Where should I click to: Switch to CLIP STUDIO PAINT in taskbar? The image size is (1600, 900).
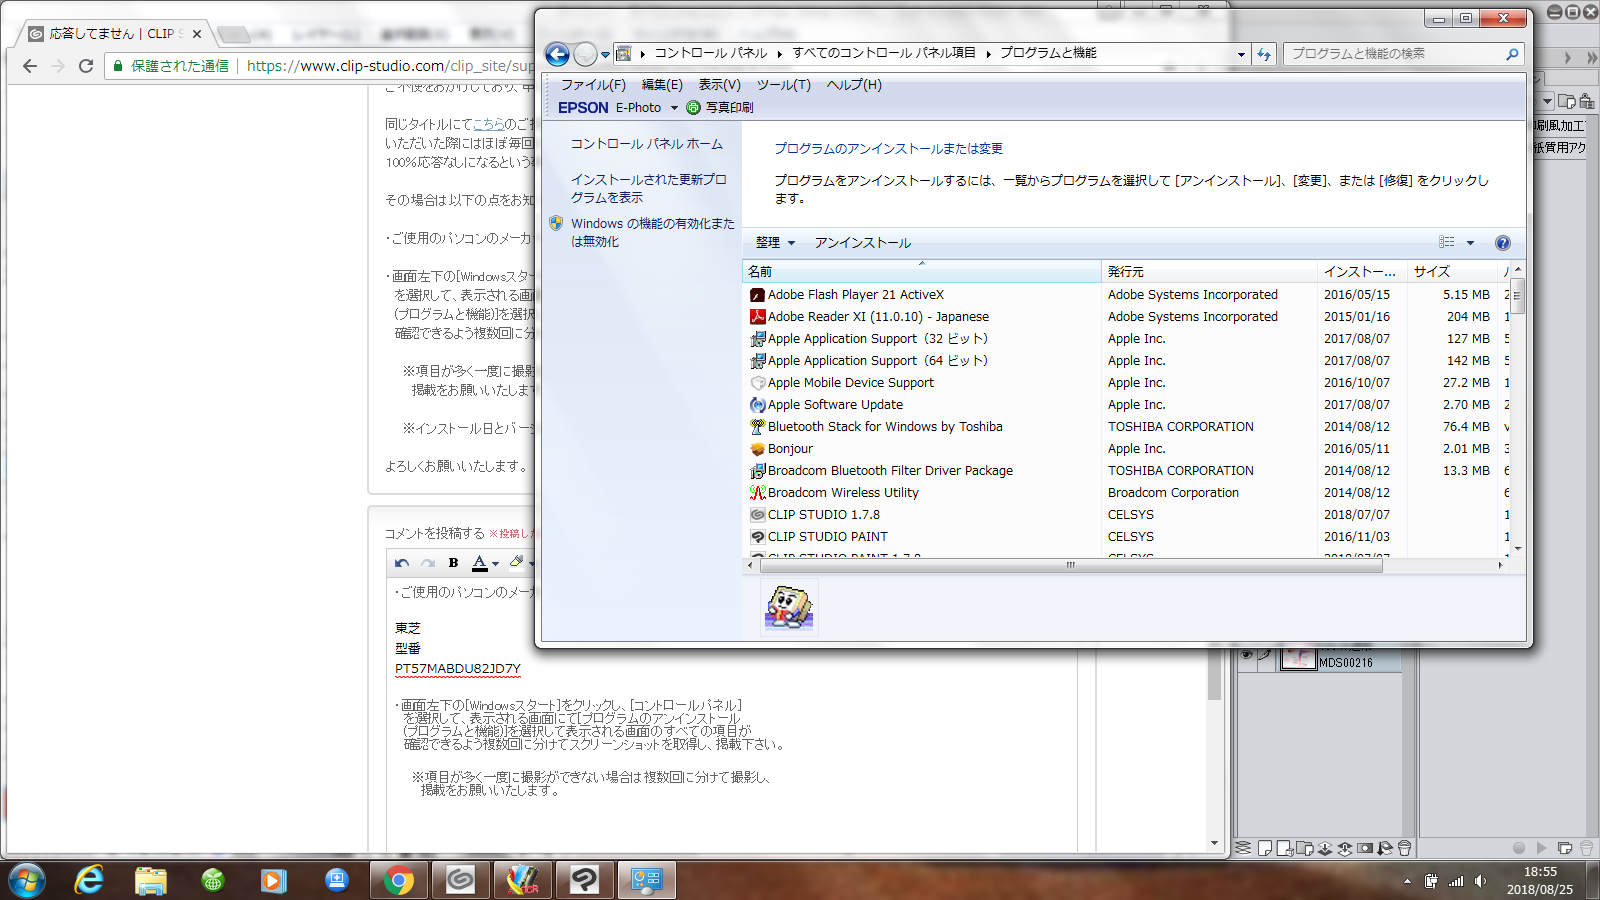[x=584, y=880]
